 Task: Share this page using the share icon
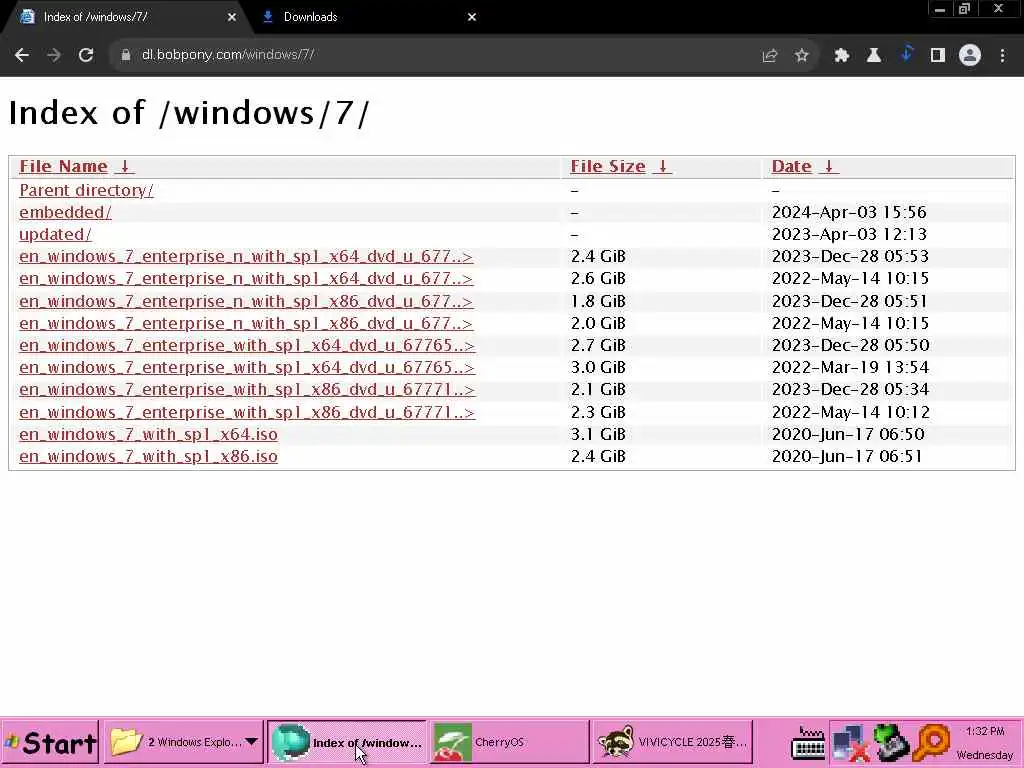(769, 56)
